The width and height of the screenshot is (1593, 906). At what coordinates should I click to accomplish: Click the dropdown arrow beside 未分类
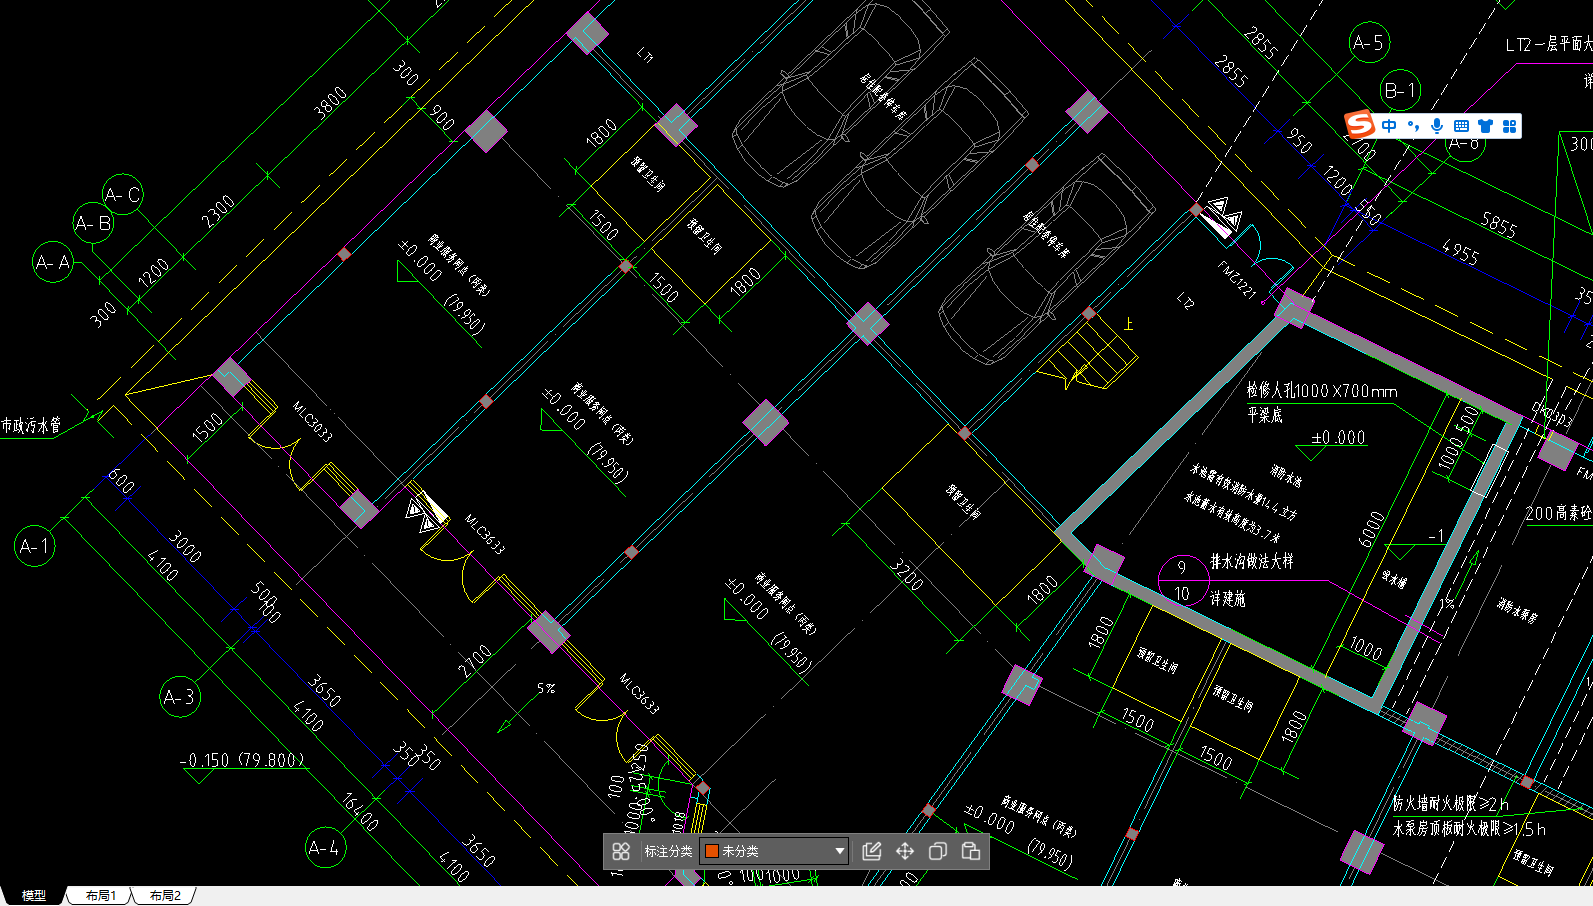click(839, 851)
